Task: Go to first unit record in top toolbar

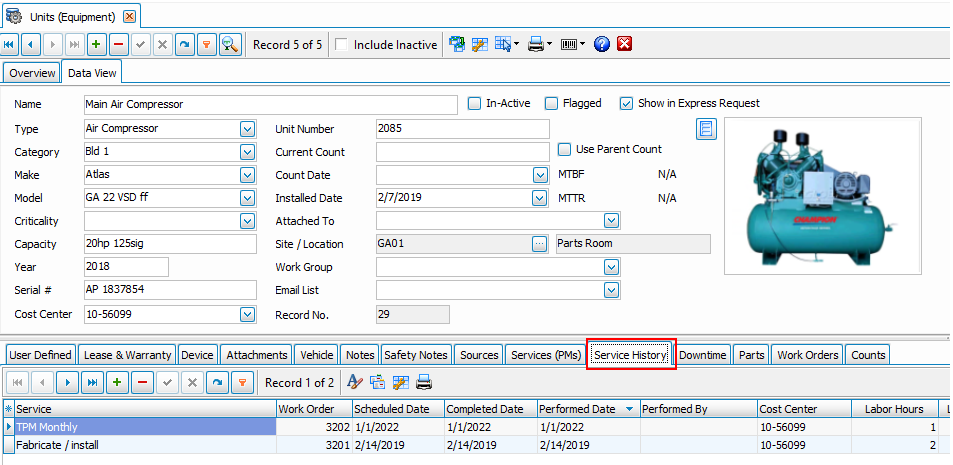Action: coord(10,44)
